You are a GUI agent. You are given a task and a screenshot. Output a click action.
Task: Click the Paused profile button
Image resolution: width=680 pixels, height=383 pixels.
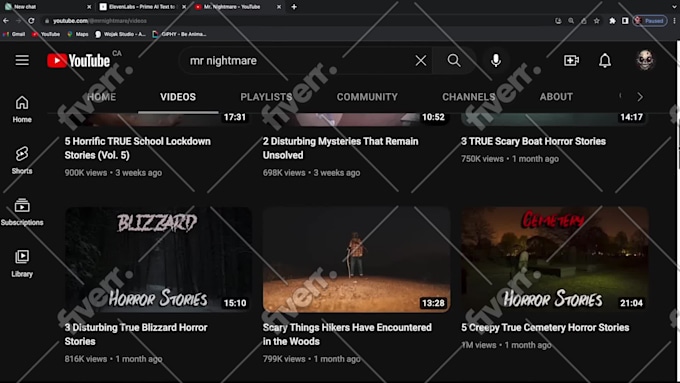pyautogui.click(x=650, y=20)
